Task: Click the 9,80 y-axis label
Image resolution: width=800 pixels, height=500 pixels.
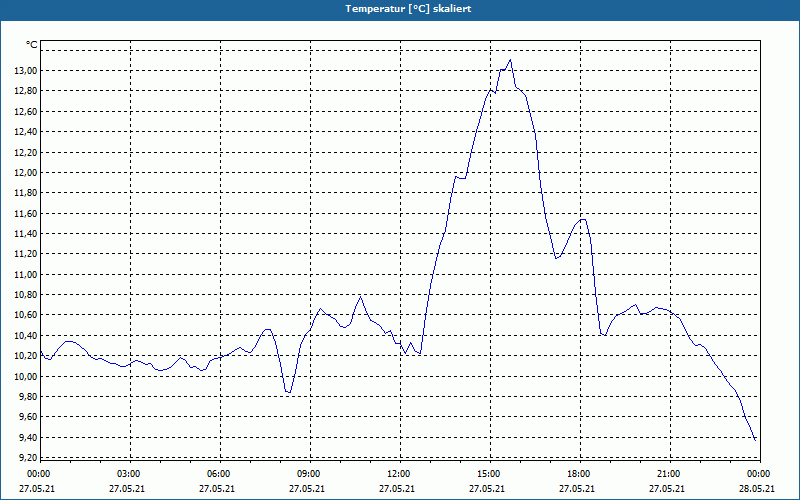Action: 28,396
